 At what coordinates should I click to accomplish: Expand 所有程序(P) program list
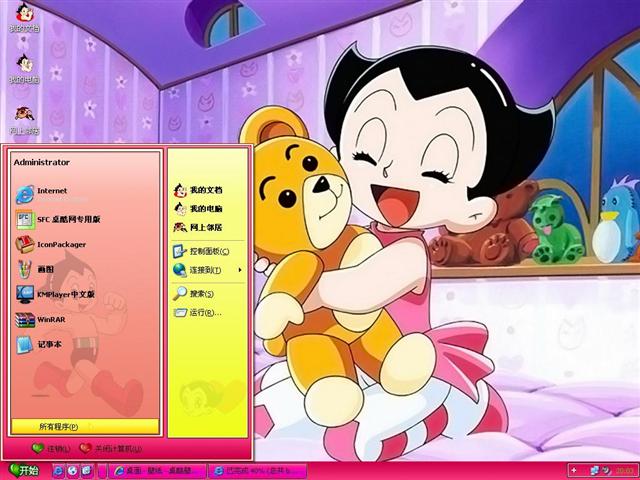85,427
